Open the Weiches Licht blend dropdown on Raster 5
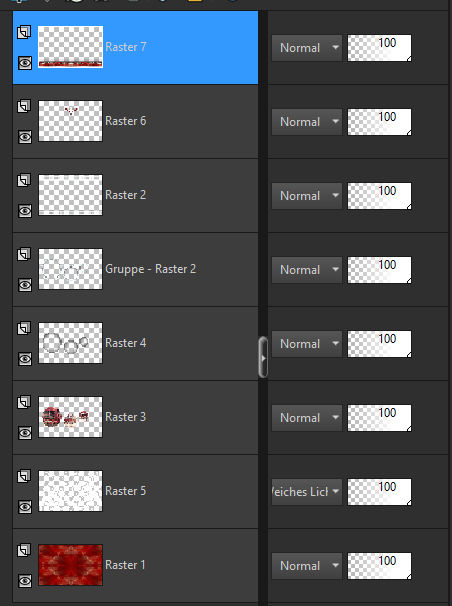This screenshot has height=606, width=452. 307,492
